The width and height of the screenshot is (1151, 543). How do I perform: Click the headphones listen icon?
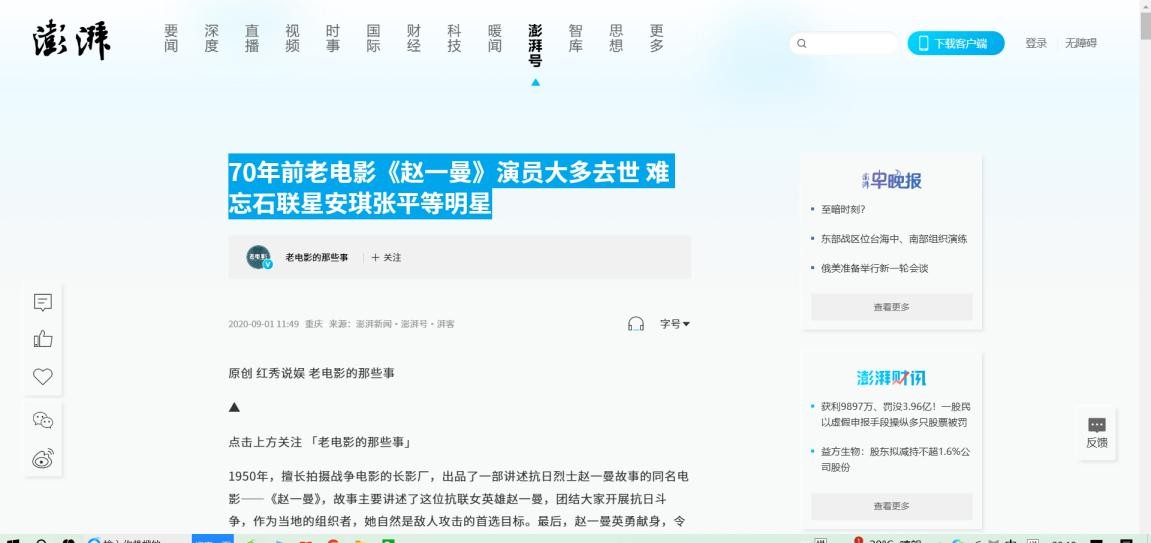(636, 324)
